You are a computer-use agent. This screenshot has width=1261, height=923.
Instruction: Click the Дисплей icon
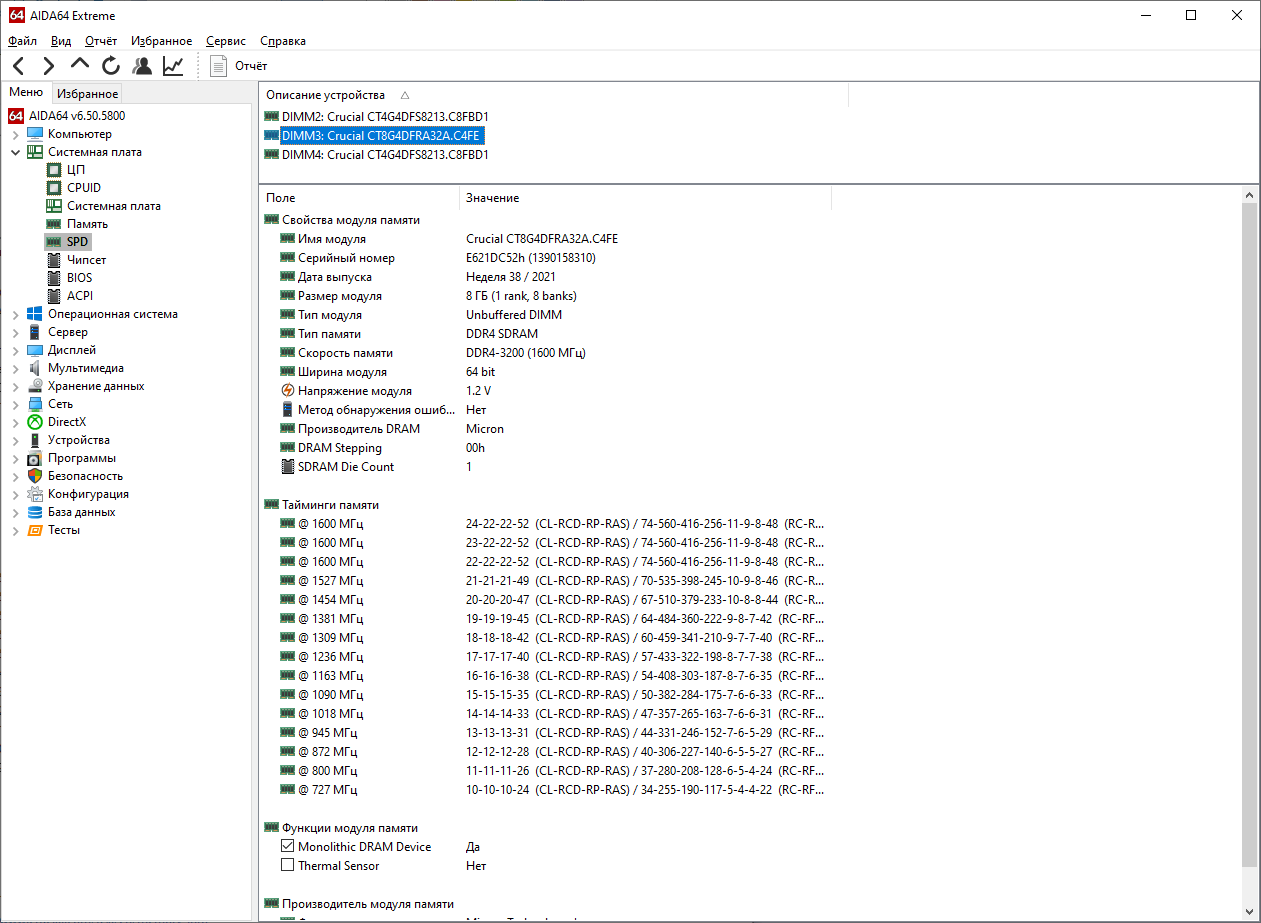(35, 350)
